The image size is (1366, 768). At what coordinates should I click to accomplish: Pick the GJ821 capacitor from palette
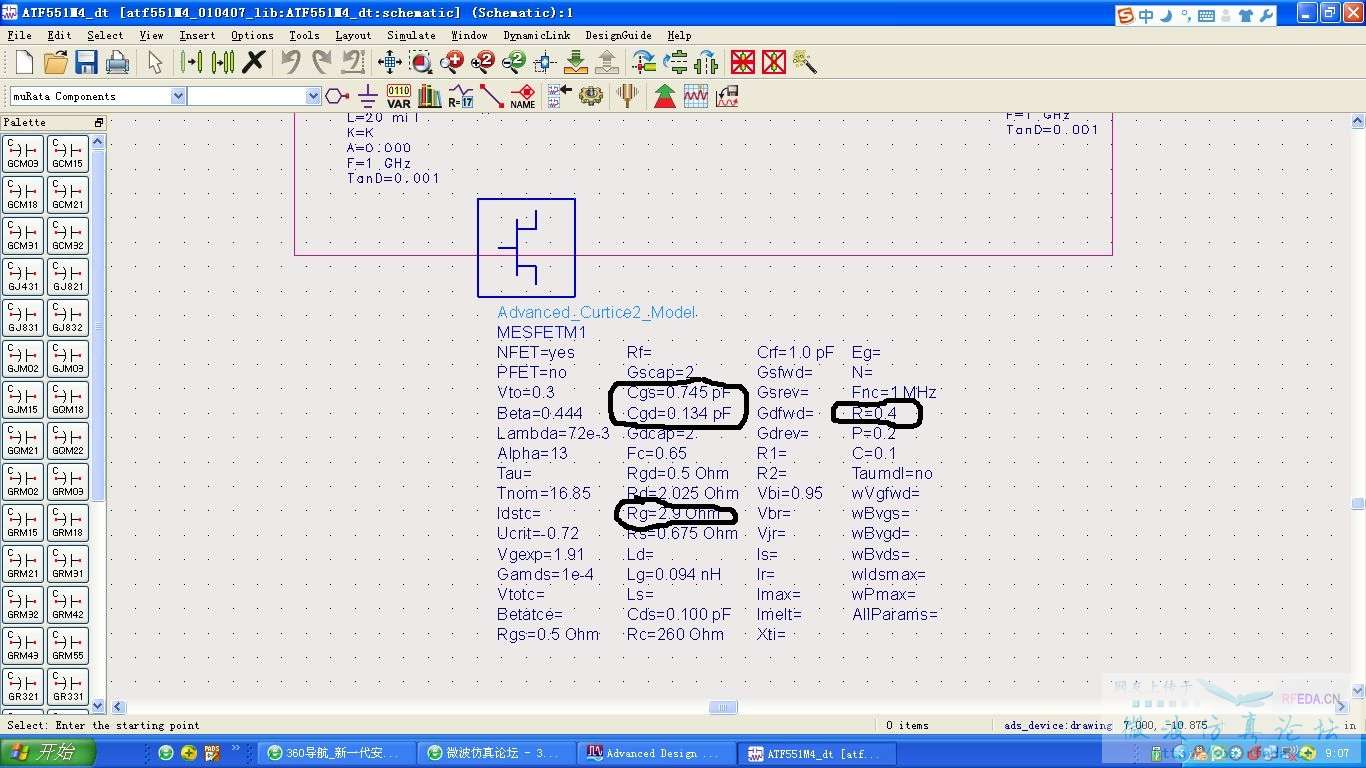point(68,277)
